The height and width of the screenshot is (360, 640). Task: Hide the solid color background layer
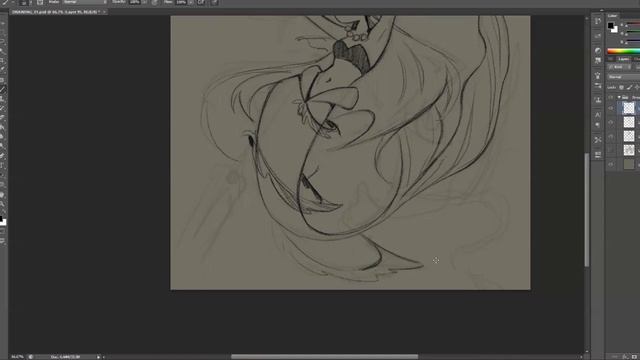(x=611, y=164)
